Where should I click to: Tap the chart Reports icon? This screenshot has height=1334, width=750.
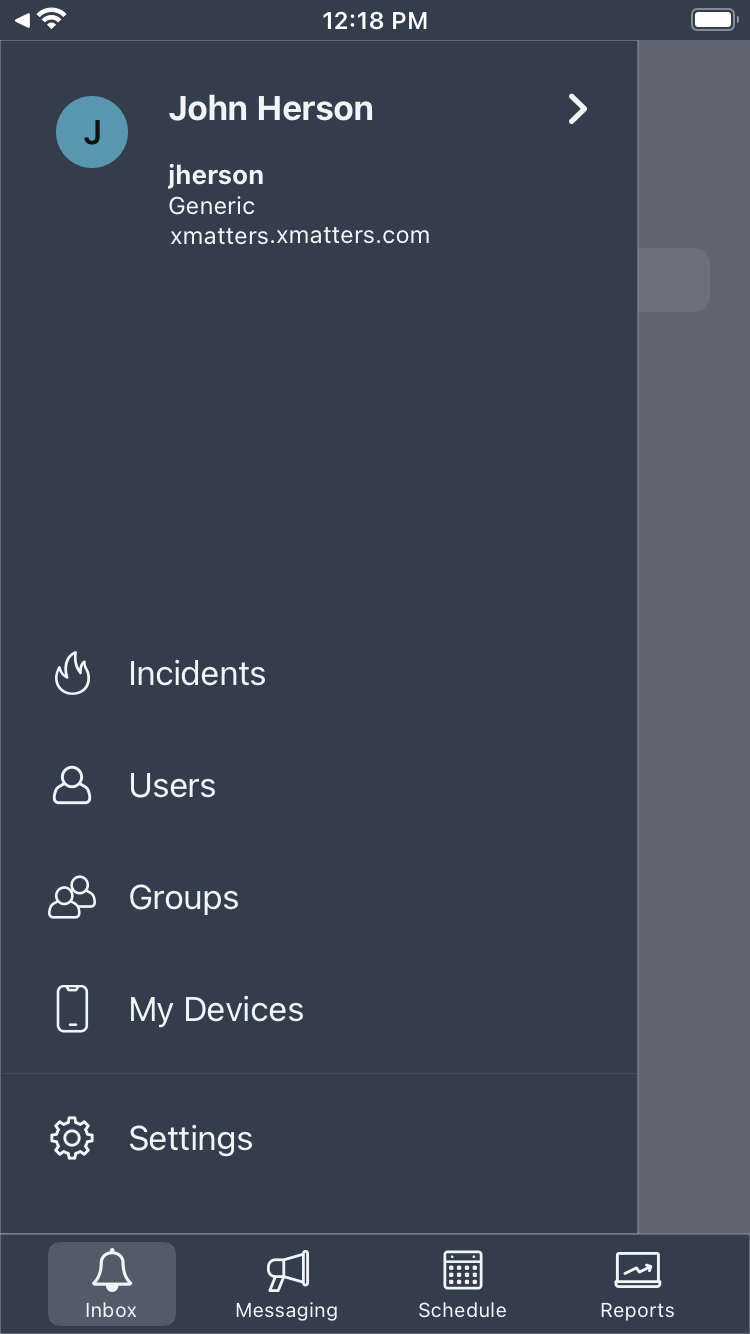pos(637,1270)
